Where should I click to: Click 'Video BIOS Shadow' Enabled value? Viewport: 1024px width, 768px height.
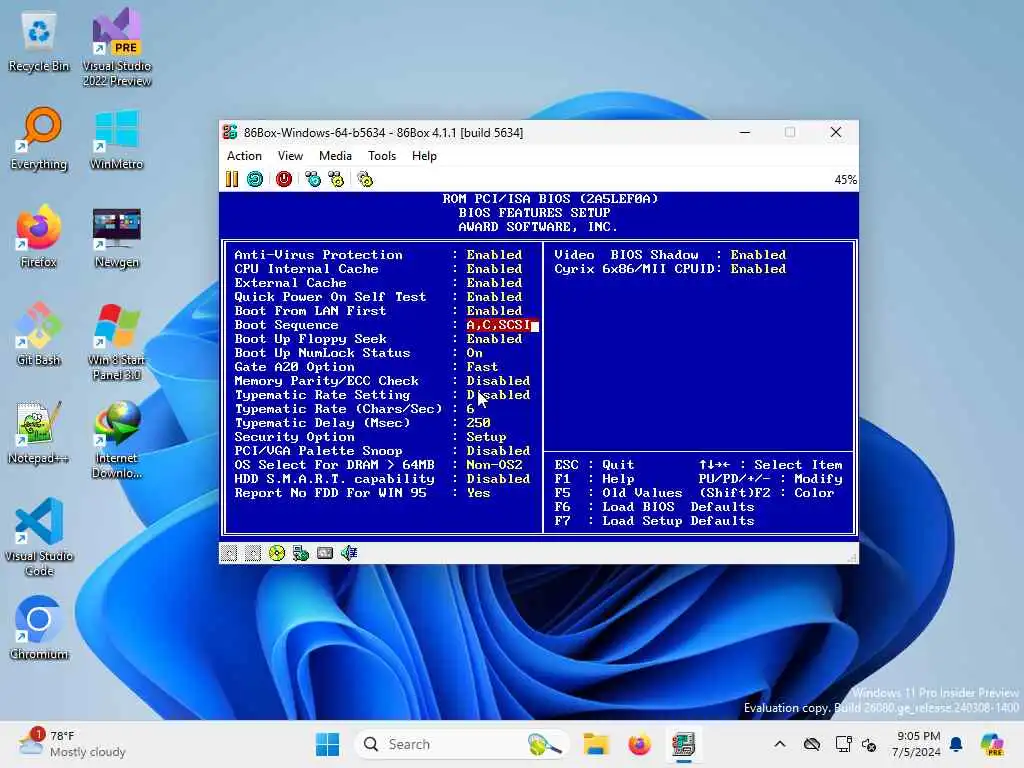tap(758, 255)
